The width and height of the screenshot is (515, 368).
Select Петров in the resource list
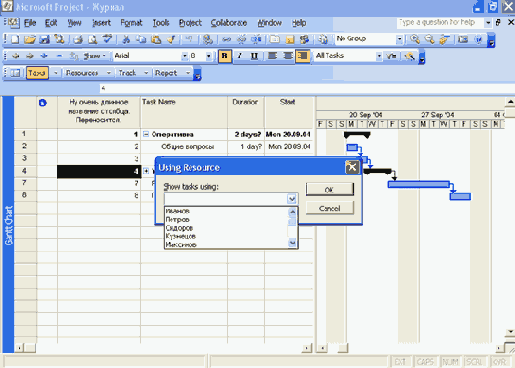178,220
